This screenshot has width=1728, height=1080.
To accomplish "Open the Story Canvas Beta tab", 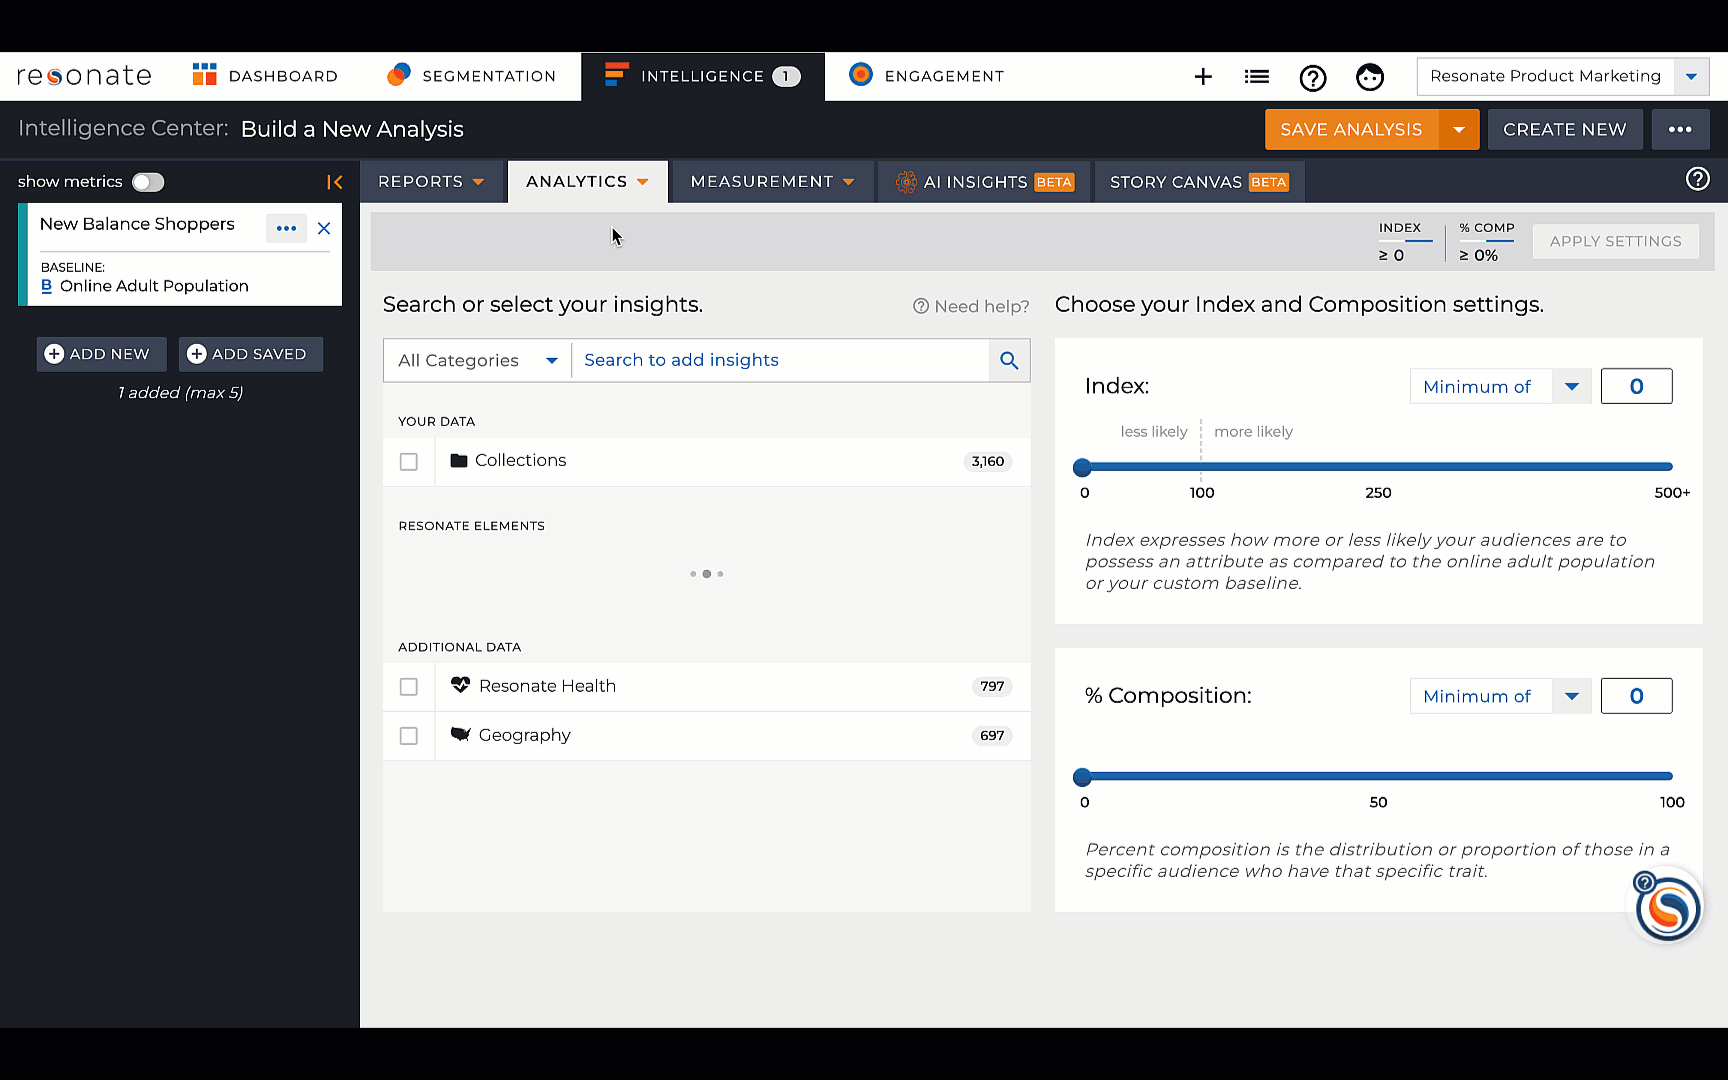I will 1199,181.
